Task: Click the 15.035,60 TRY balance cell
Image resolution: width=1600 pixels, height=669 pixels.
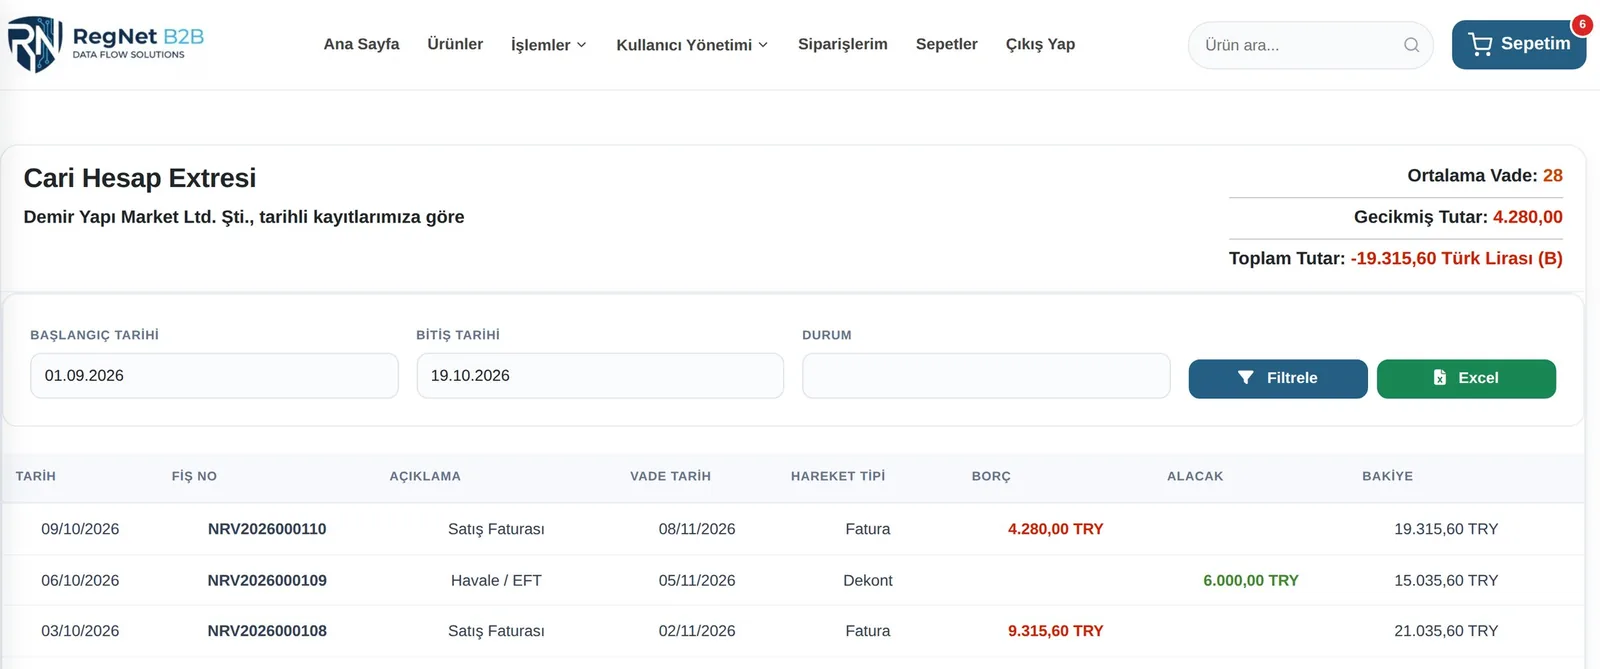Action: [1446, 580]
